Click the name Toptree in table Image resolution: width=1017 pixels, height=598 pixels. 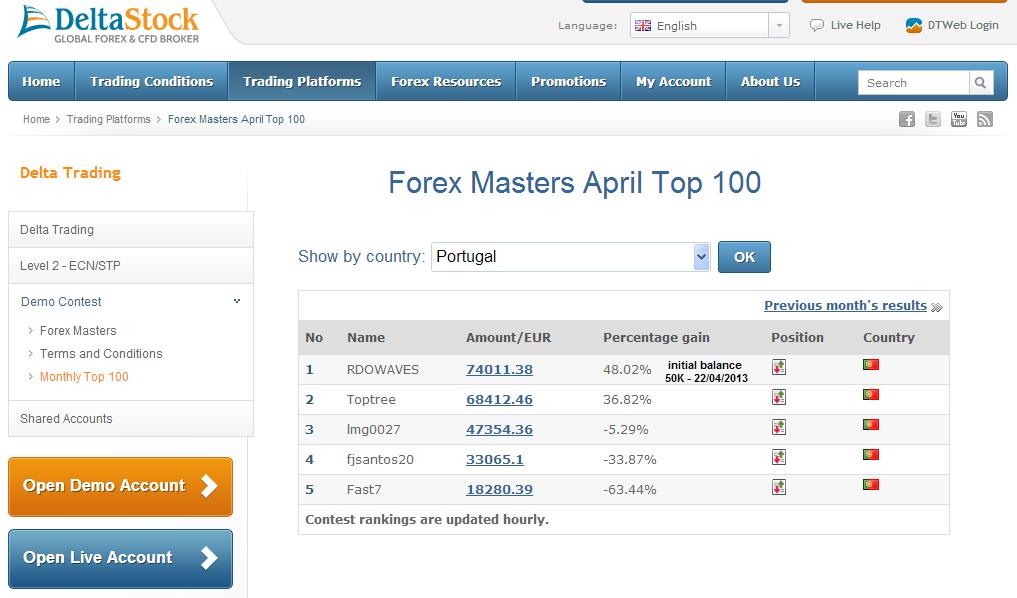coord(371,400)
